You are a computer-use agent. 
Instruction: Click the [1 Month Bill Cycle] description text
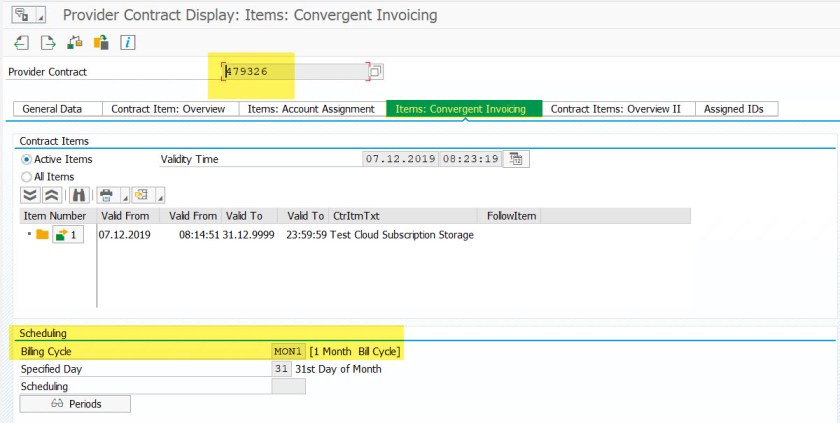tap(355, 351)
